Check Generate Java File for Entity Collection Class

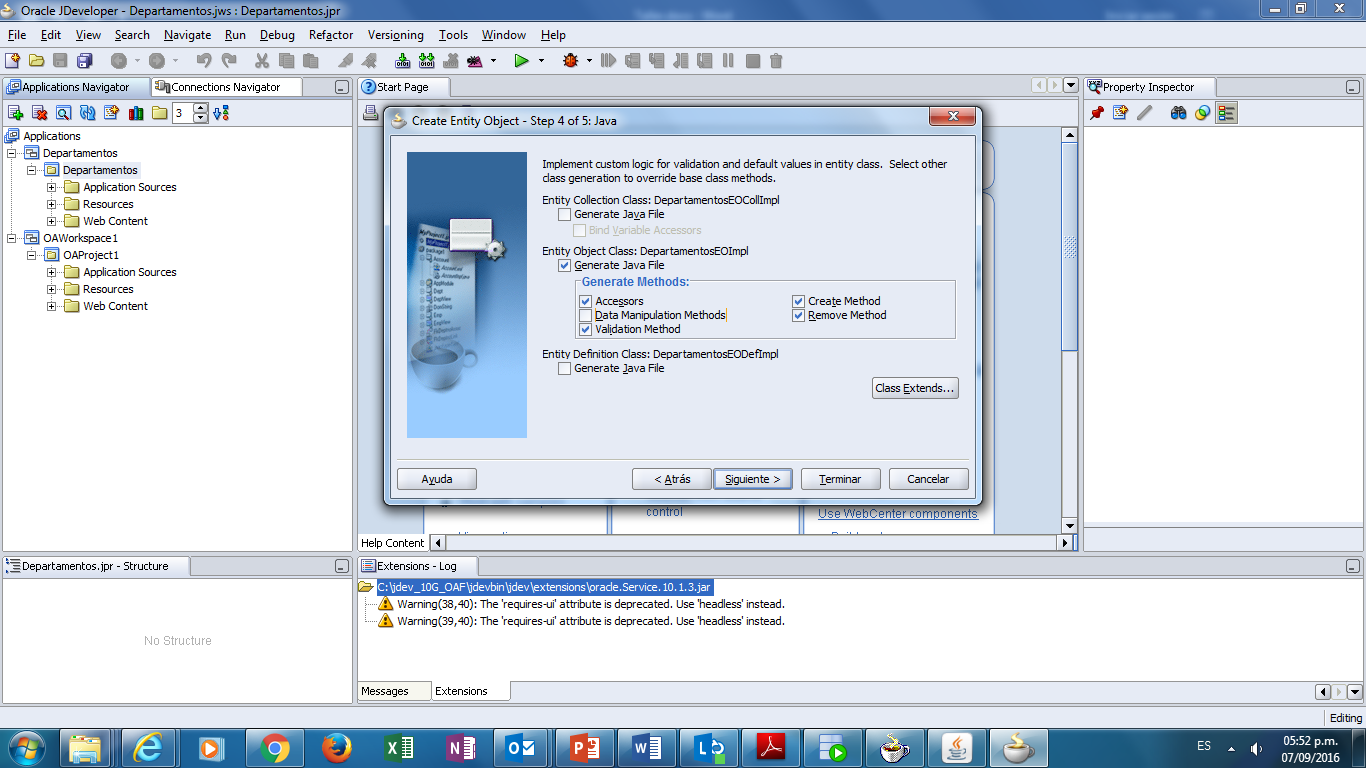tap(565, 214)
